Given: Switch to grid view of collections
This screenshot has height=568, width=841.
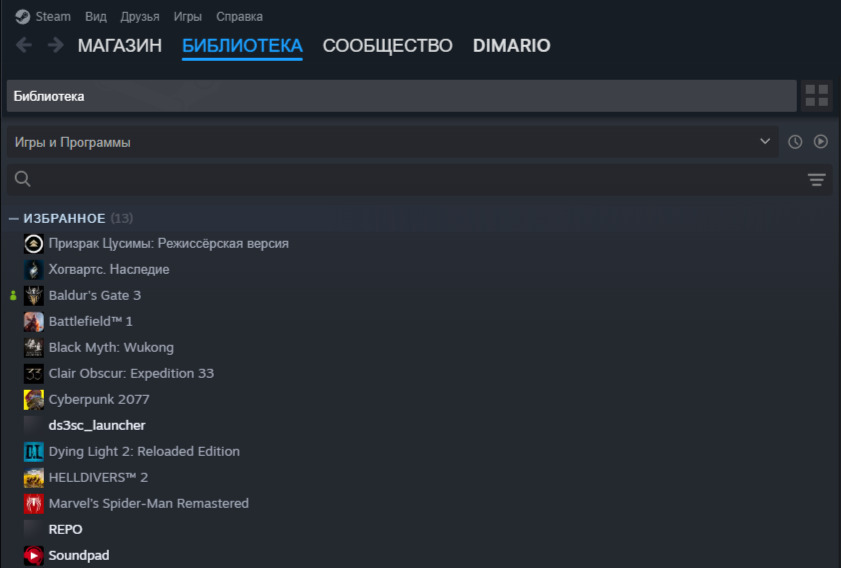Looking at the screenshot, I should click(817, 96).
